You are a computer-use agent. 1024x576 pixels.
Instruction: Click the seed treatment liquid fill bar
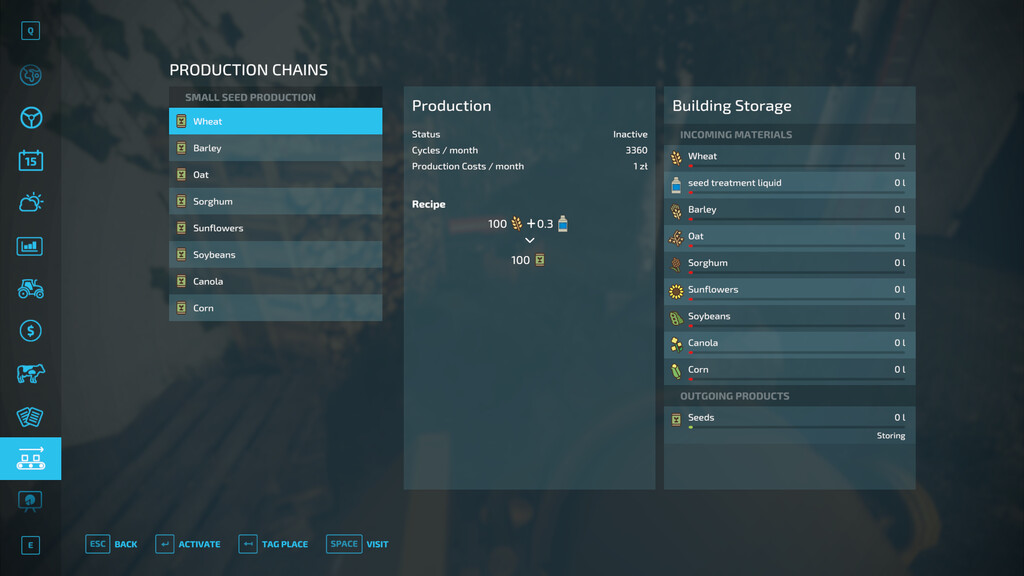795,193
